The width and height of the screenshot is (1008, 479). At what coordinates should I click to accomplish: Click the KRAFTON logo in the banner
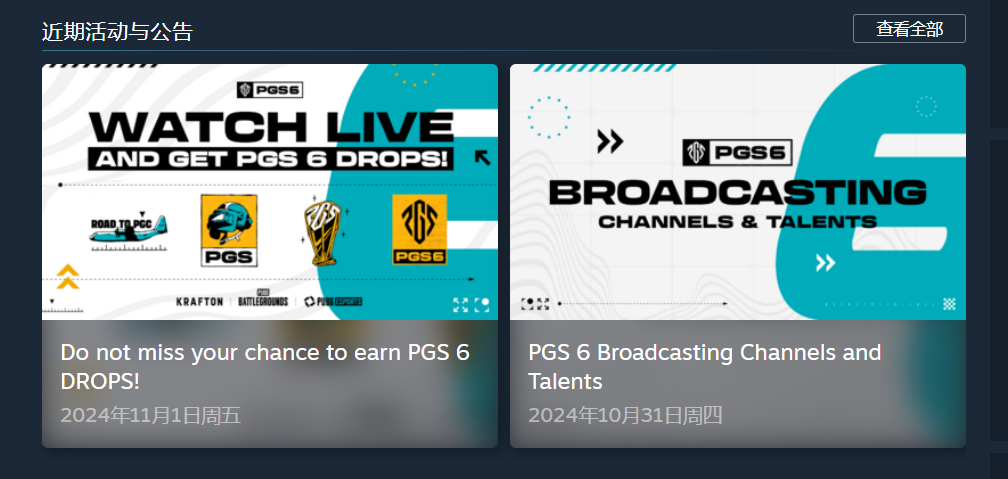pyautogui.click(x=200, y=302)
